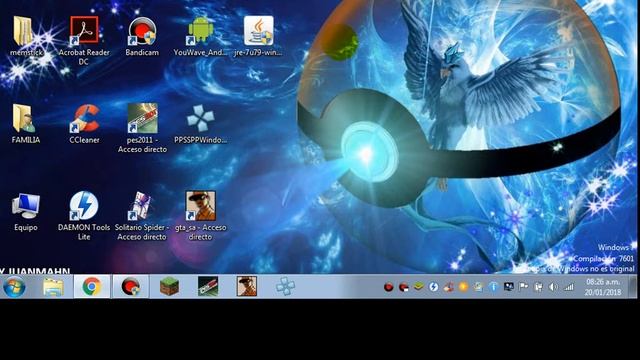
Task: Select the gta_sa Acceso directo icon
Action: (200, 216)
